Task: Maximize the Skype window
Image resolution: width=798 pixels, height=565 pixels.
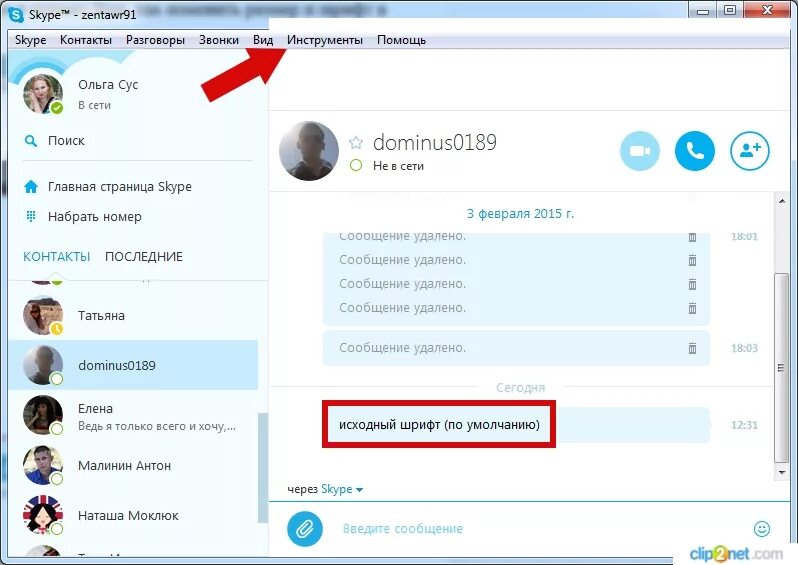Action: (730, 10)
